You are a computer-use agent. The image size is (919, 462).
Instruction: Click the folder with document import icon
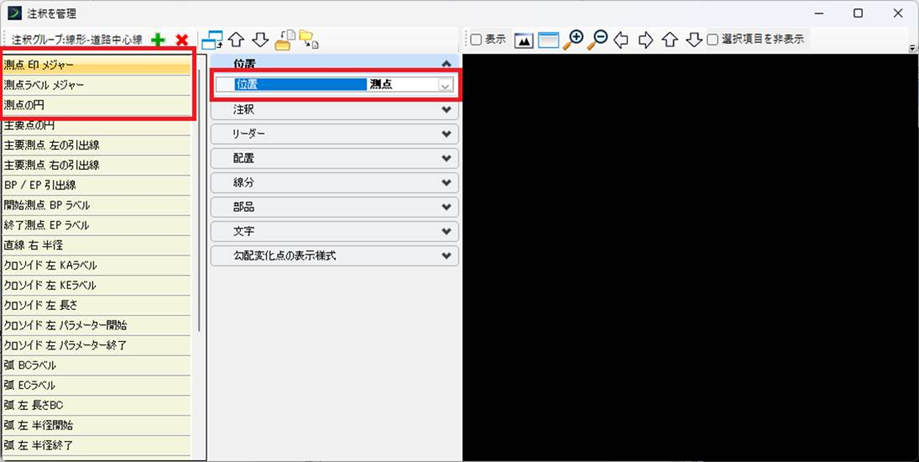coord(284,40)
